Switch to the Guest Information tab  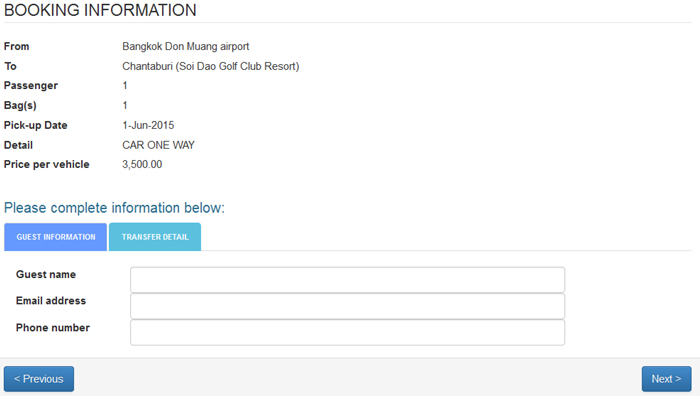point(55,237)
